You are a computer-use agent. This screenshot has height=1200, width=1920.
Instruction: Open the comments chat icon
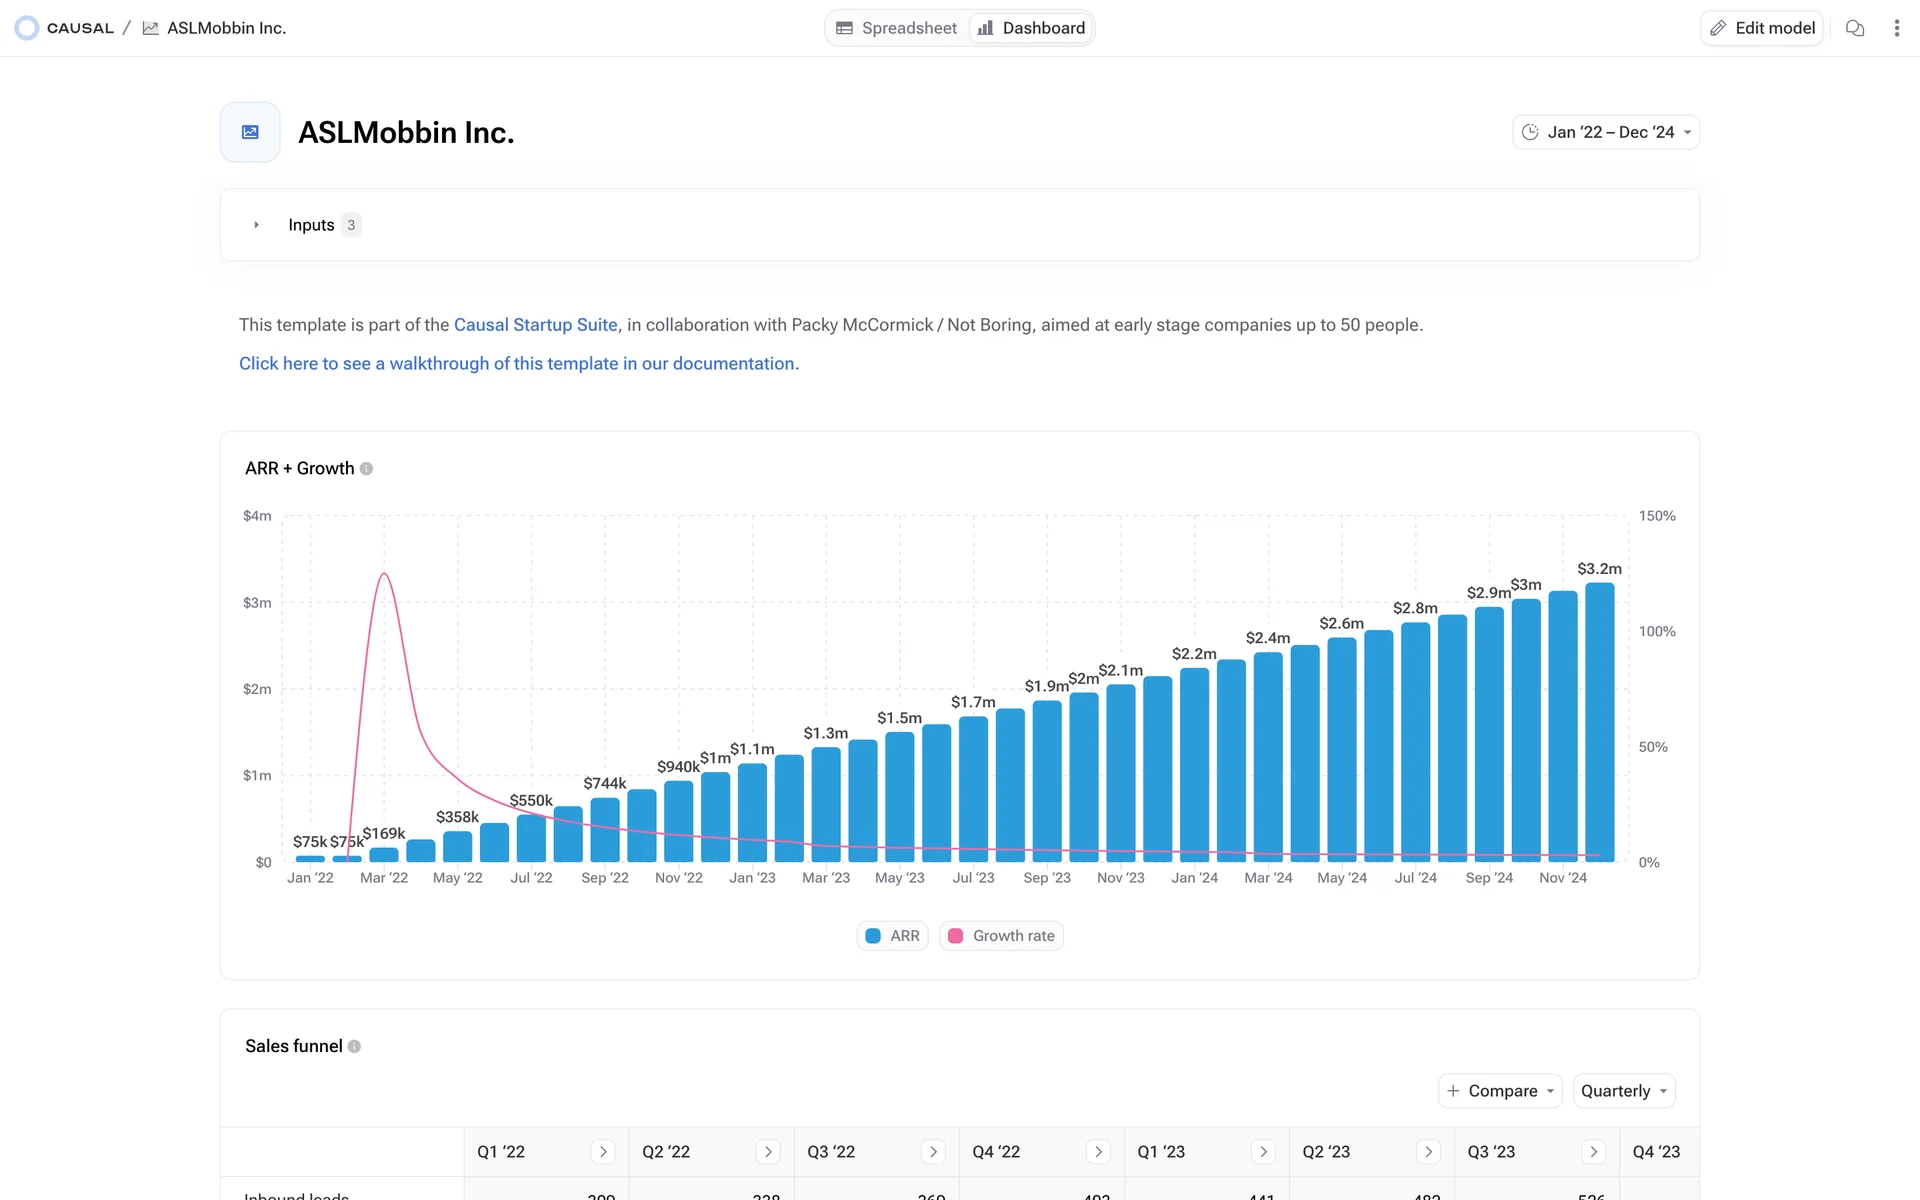pos(1855,28)
